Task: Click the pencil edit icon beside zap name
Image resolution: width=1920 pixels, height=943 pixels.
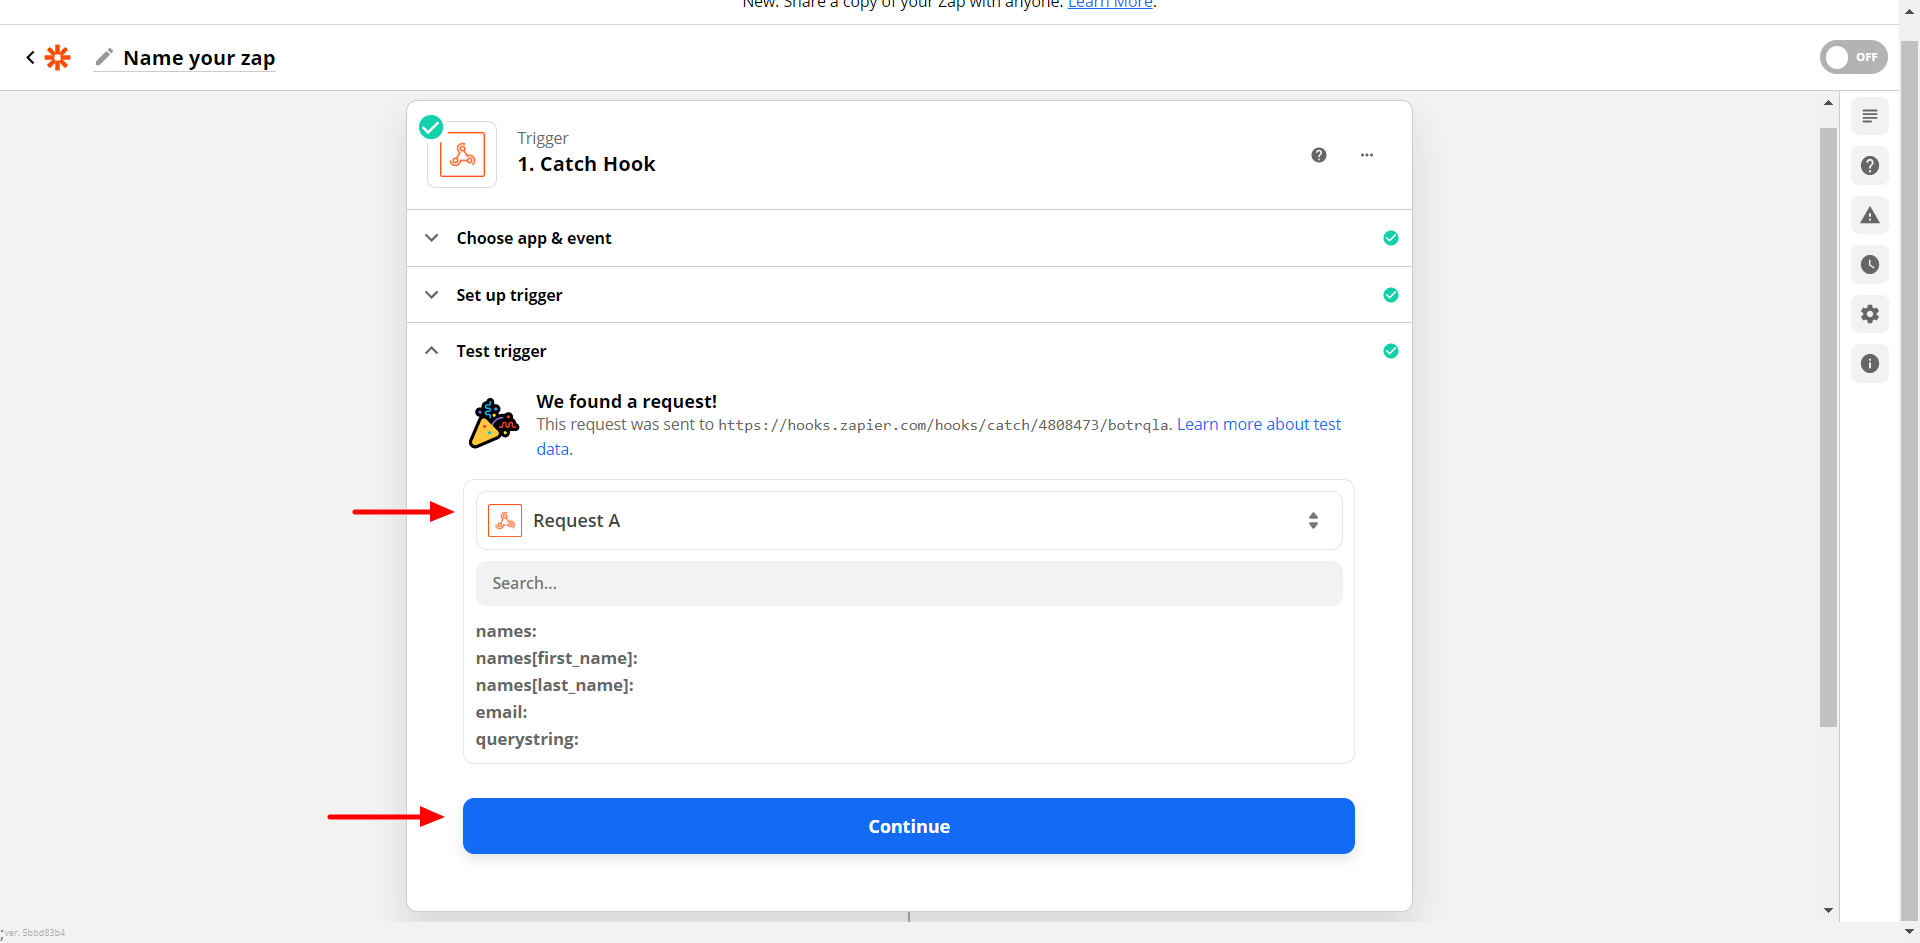Action: [104, 57]
